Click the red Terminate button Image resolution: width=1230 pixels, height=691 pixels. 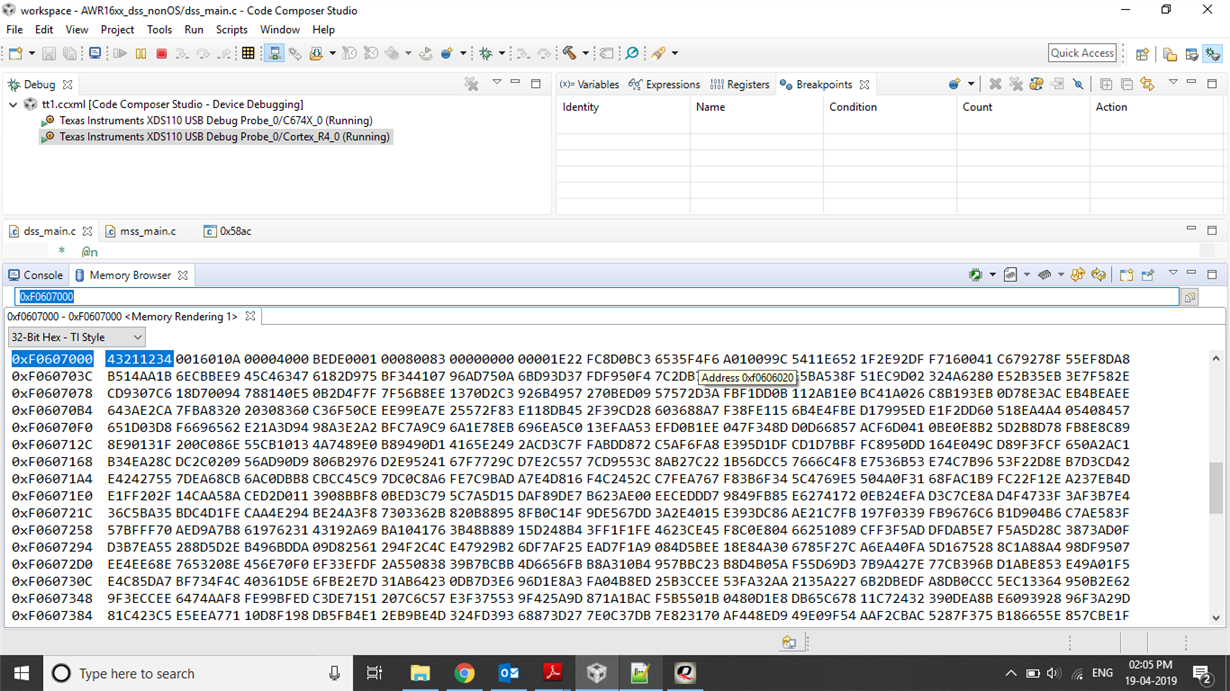pos(162,53)
